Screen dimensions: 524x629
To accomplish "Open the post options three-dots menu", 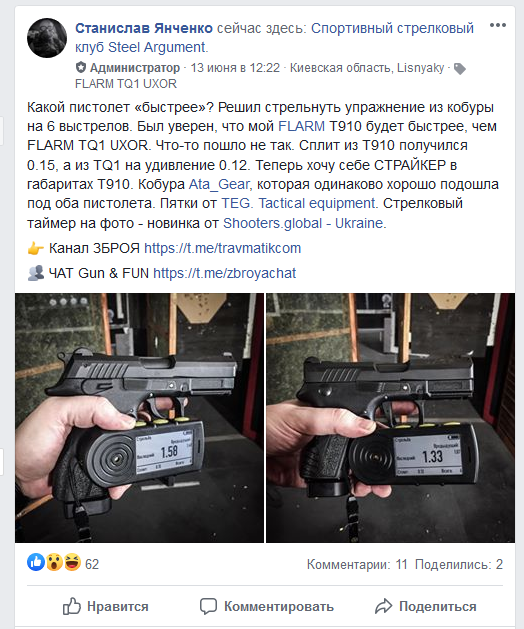I will coord(498,25).
